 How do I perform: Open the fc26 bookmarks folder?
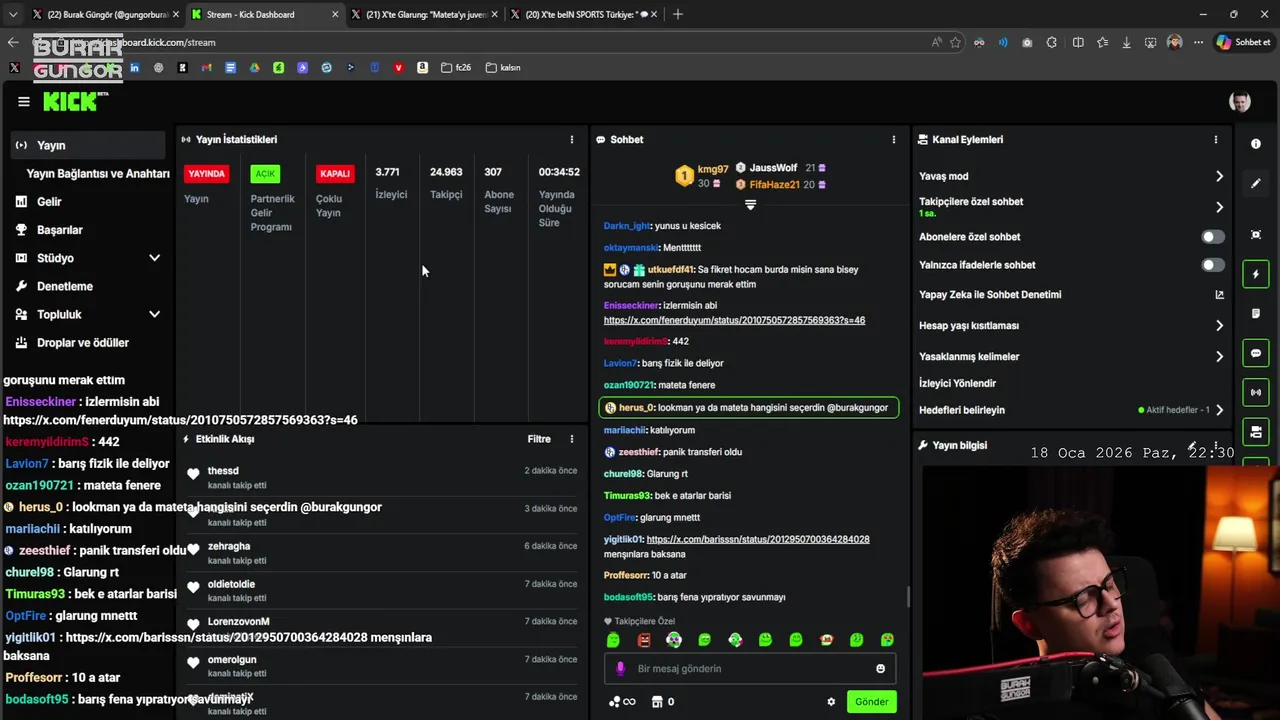pyautogui.click(x=455, y=68)
